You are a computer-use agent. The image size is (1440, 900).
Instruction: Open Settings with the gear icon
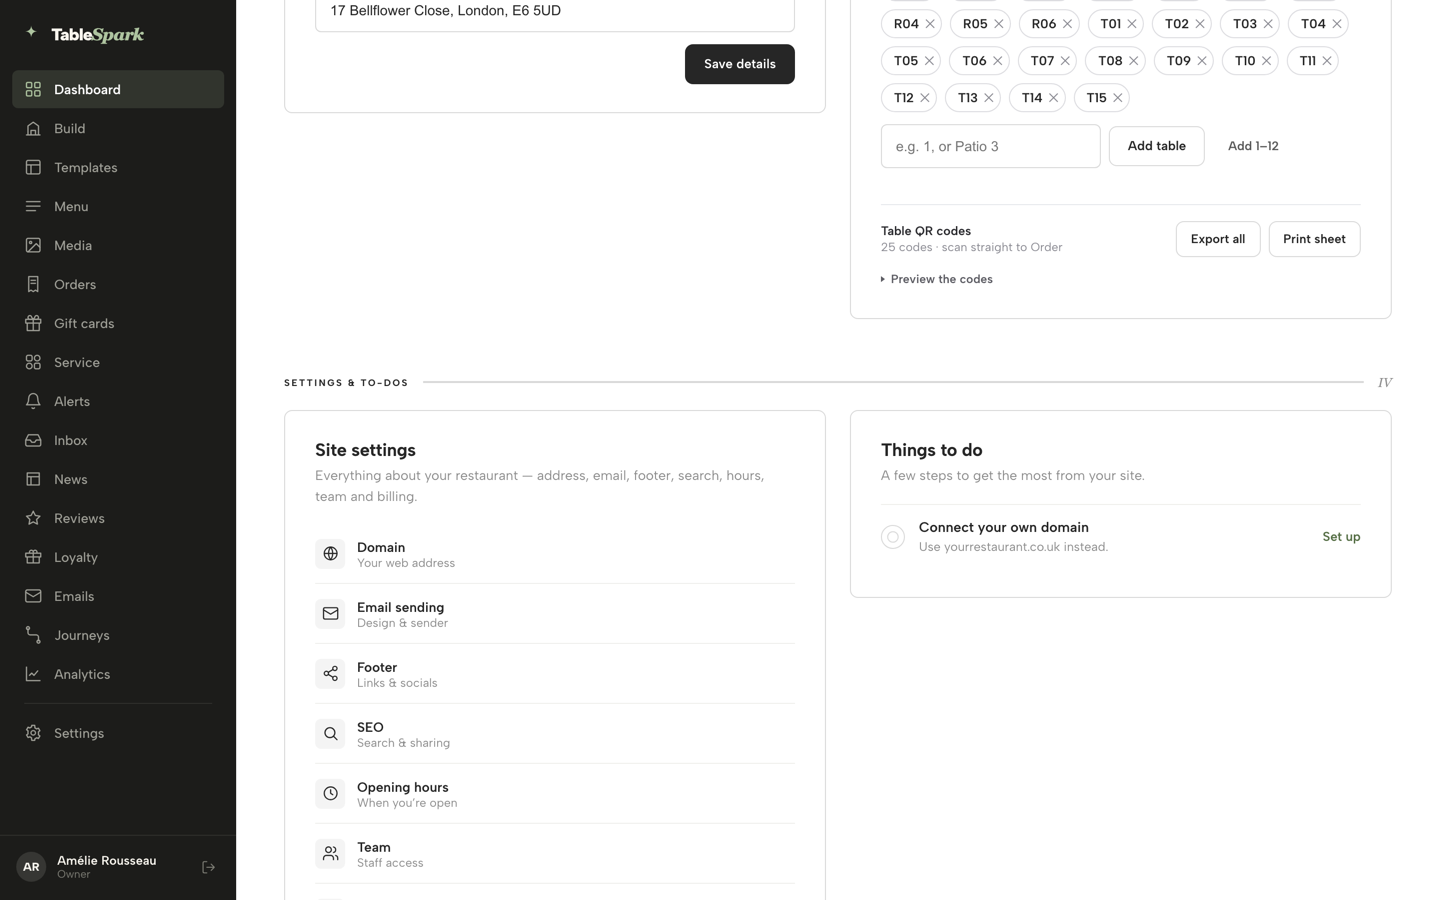pos(118,733)
